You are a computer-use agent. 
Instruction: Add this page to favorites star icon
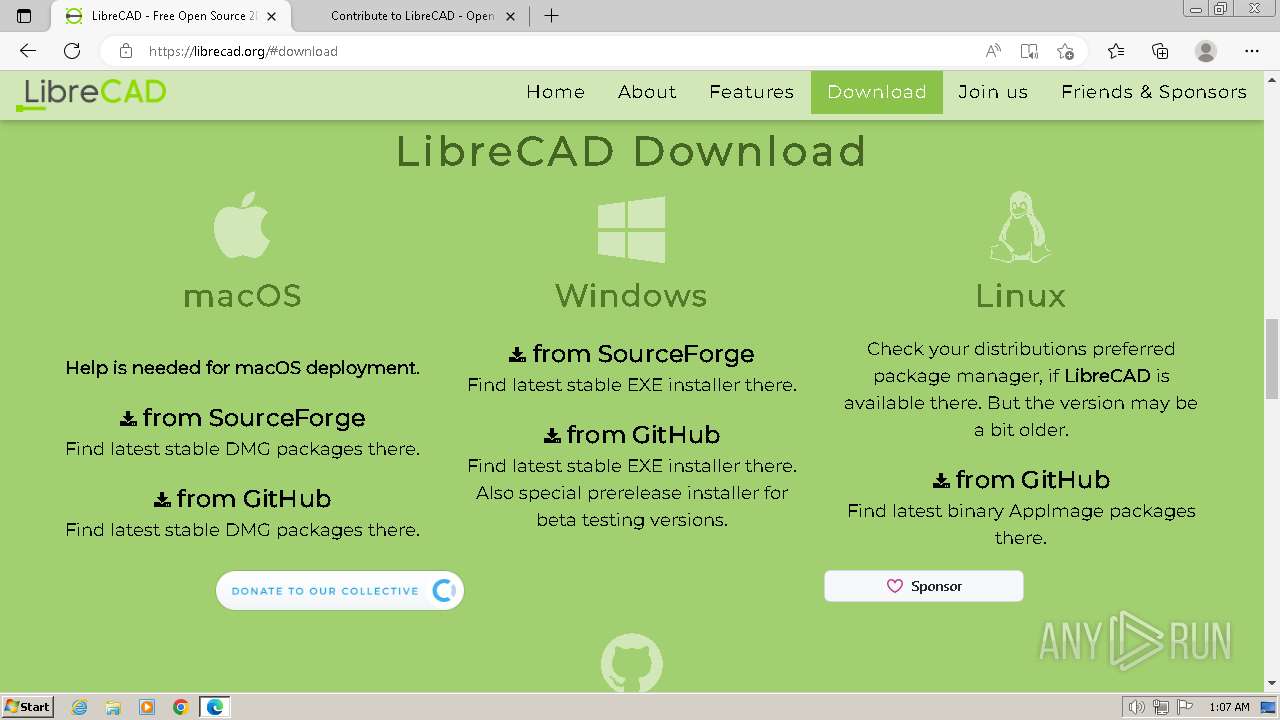coord(1066,51)
